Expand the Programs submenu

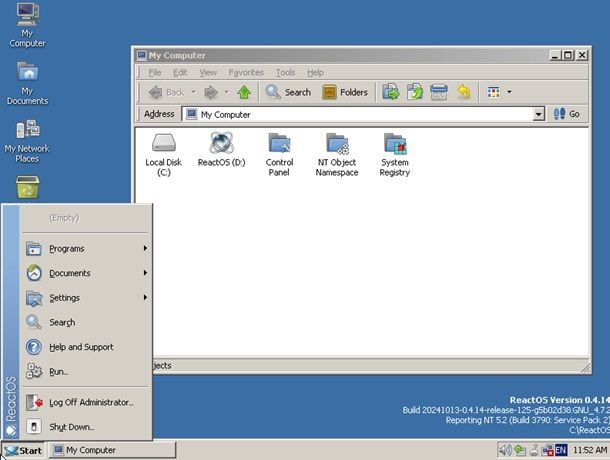[x=86, y=248]
